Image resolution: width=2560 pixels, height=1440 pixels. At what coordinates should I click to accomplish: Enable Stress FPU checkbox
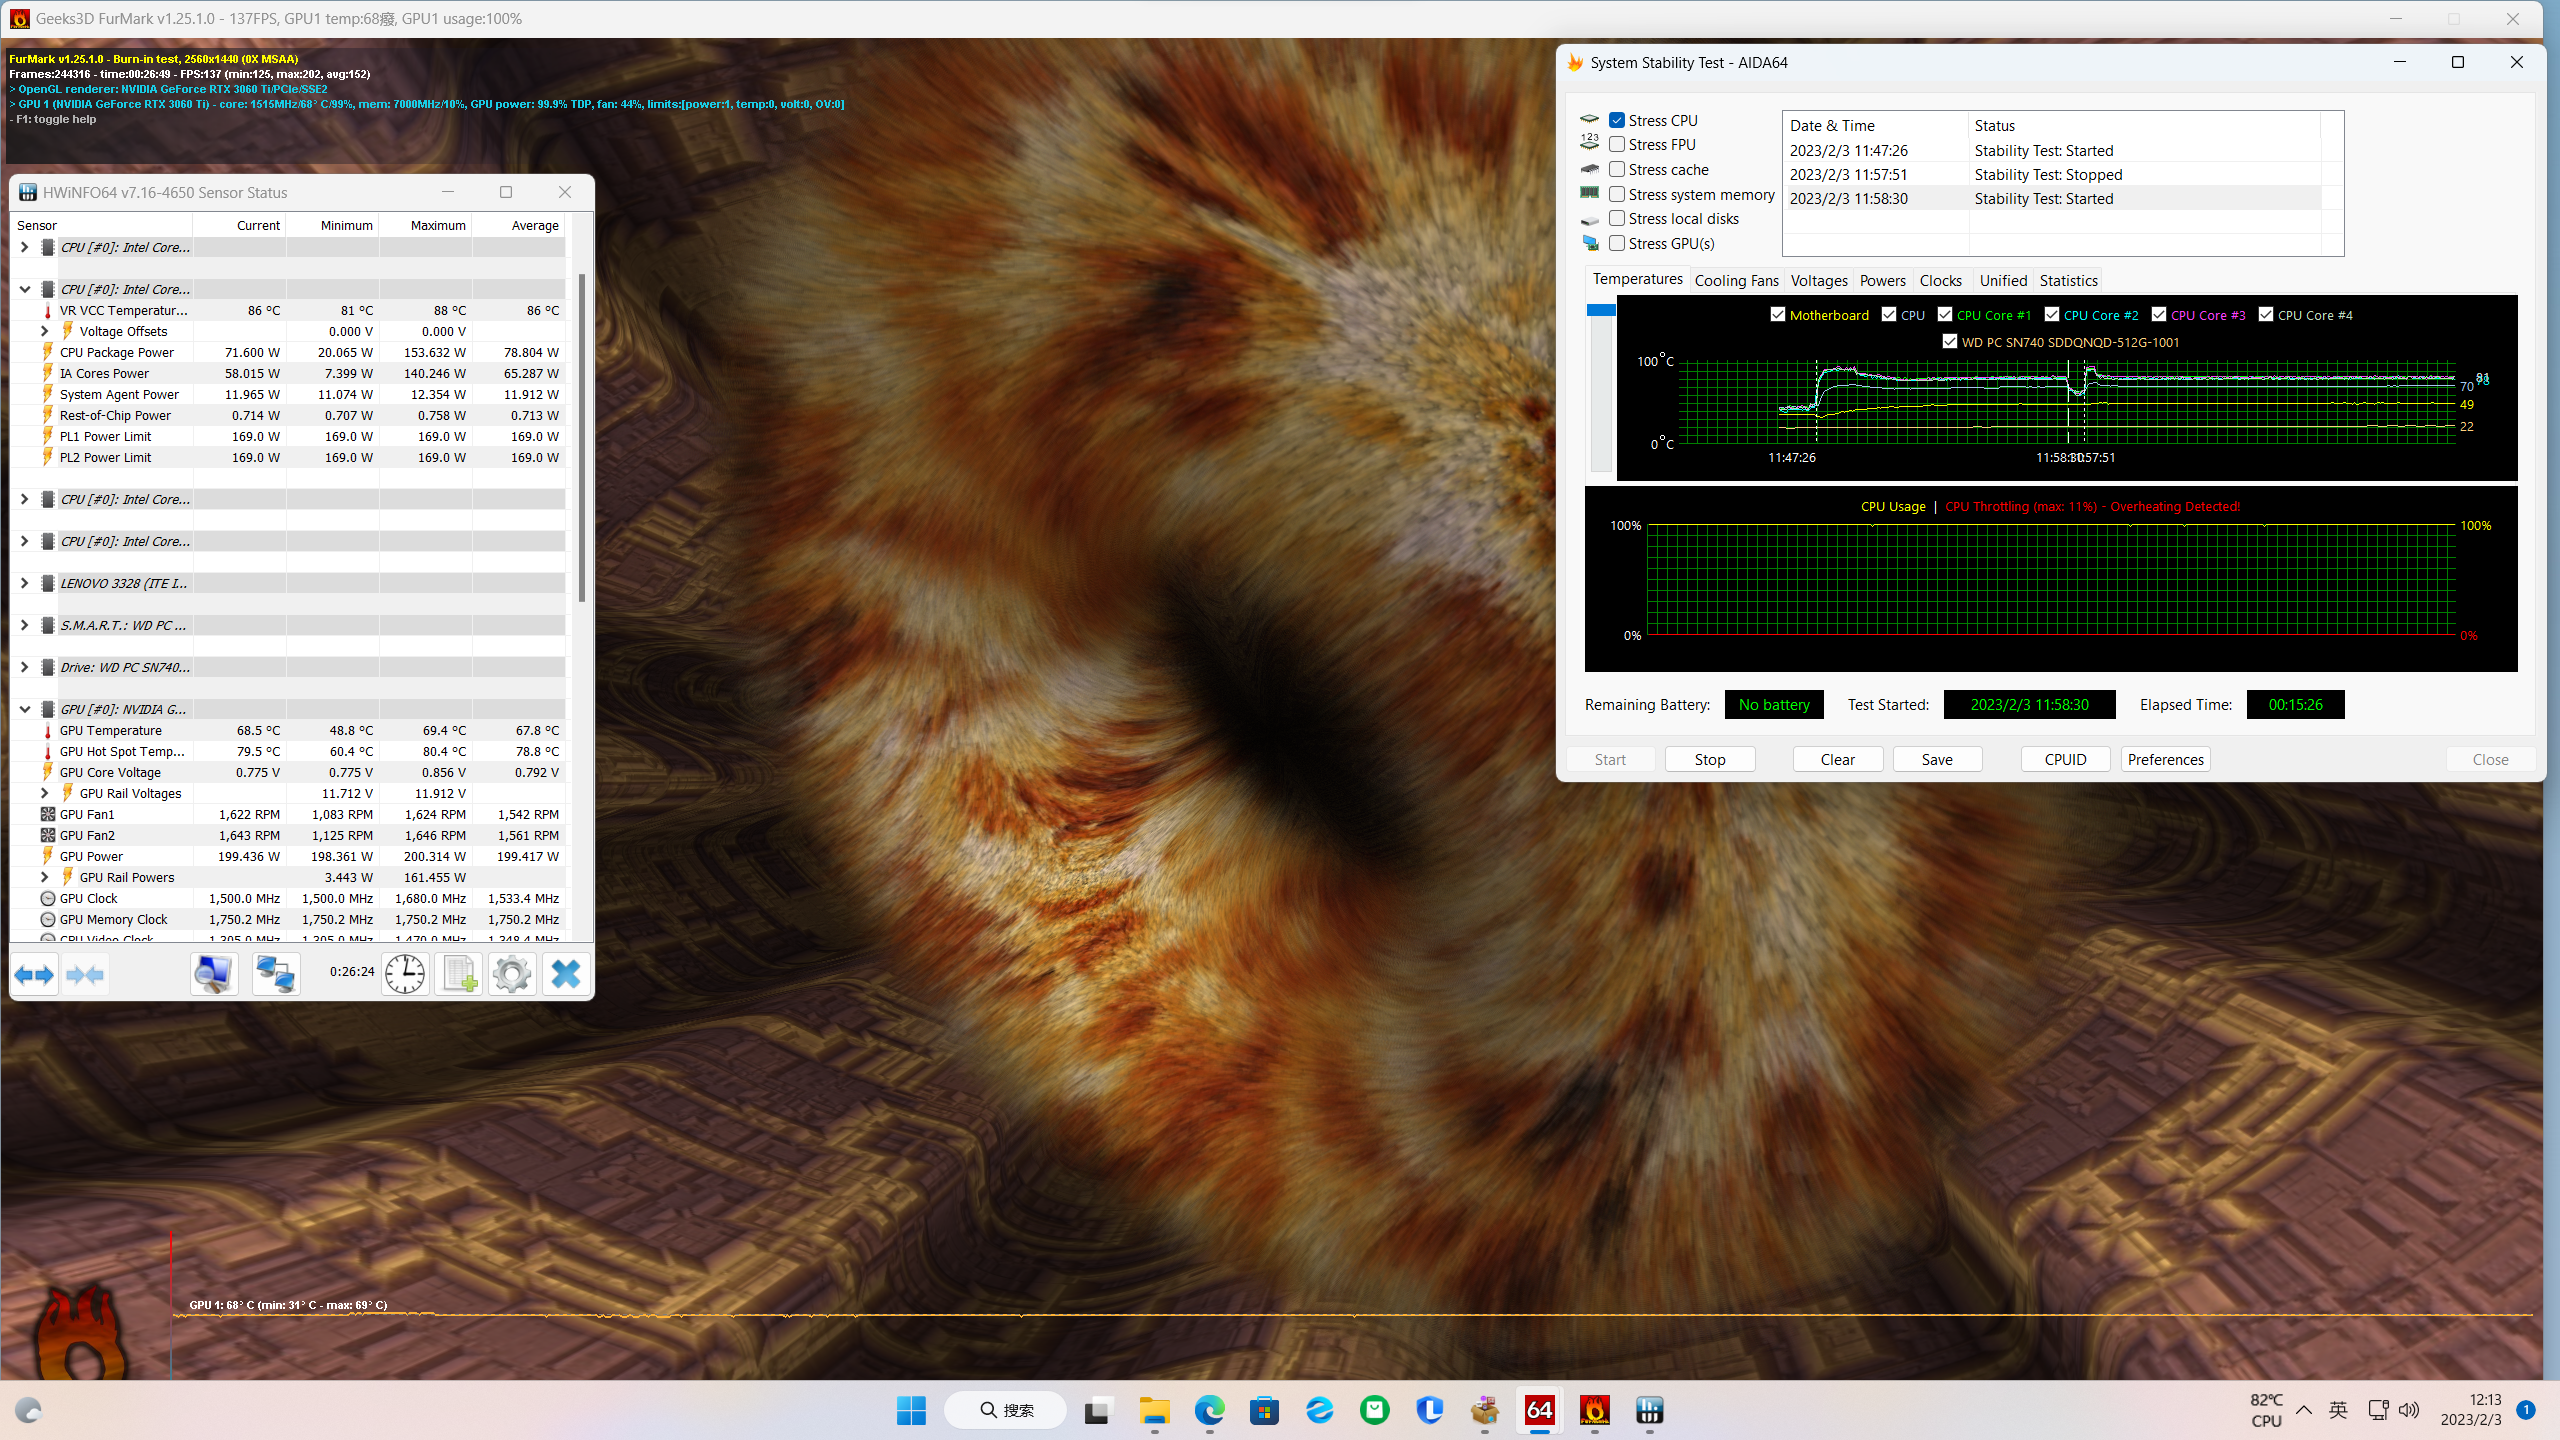pos(1617,144)
